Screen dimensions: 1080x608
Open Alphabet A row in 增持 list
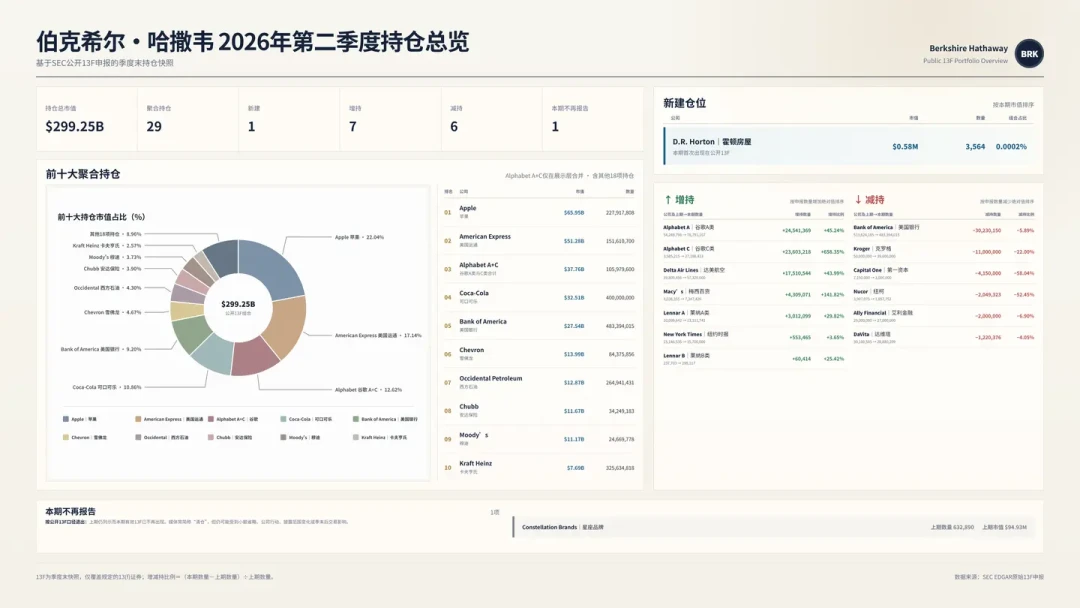tap(754, 230)
